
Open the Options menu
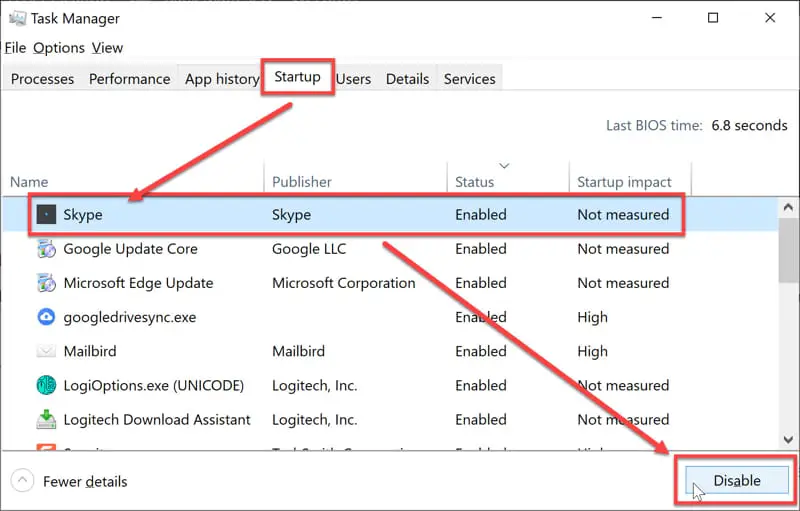(x=59, y=48)
